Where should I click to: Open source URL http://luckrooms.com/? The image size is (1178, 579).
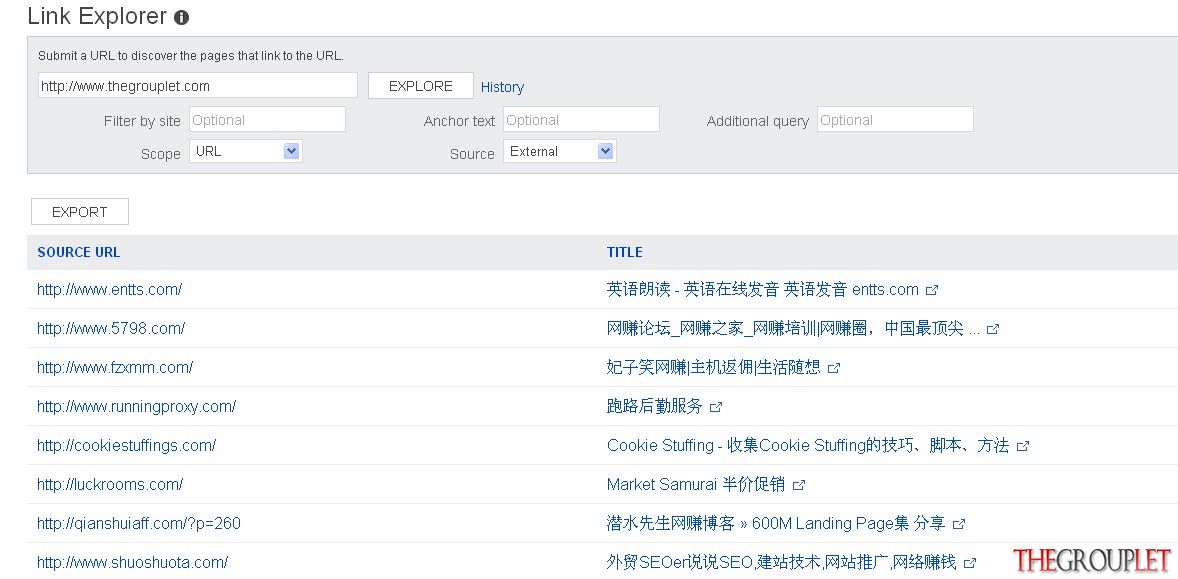coord(110,484)
